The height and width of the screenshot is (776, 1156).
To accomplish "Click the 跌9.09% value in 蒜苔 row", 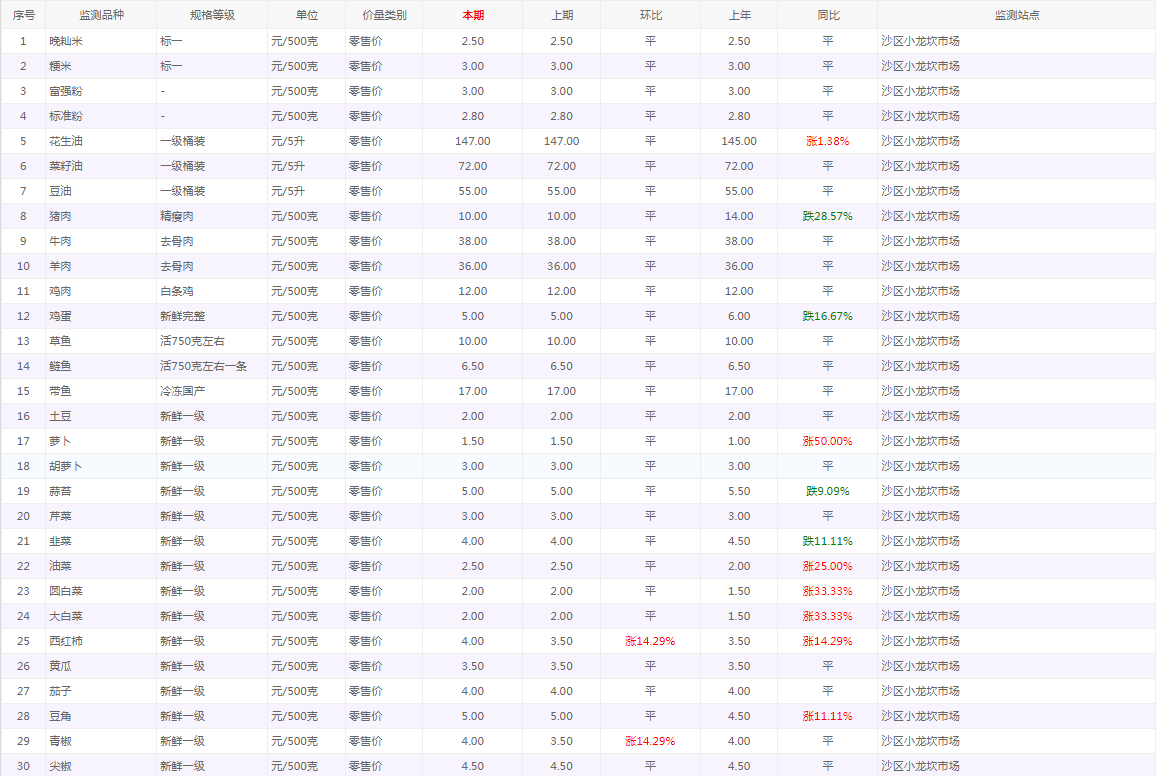I will pos(827,491).
